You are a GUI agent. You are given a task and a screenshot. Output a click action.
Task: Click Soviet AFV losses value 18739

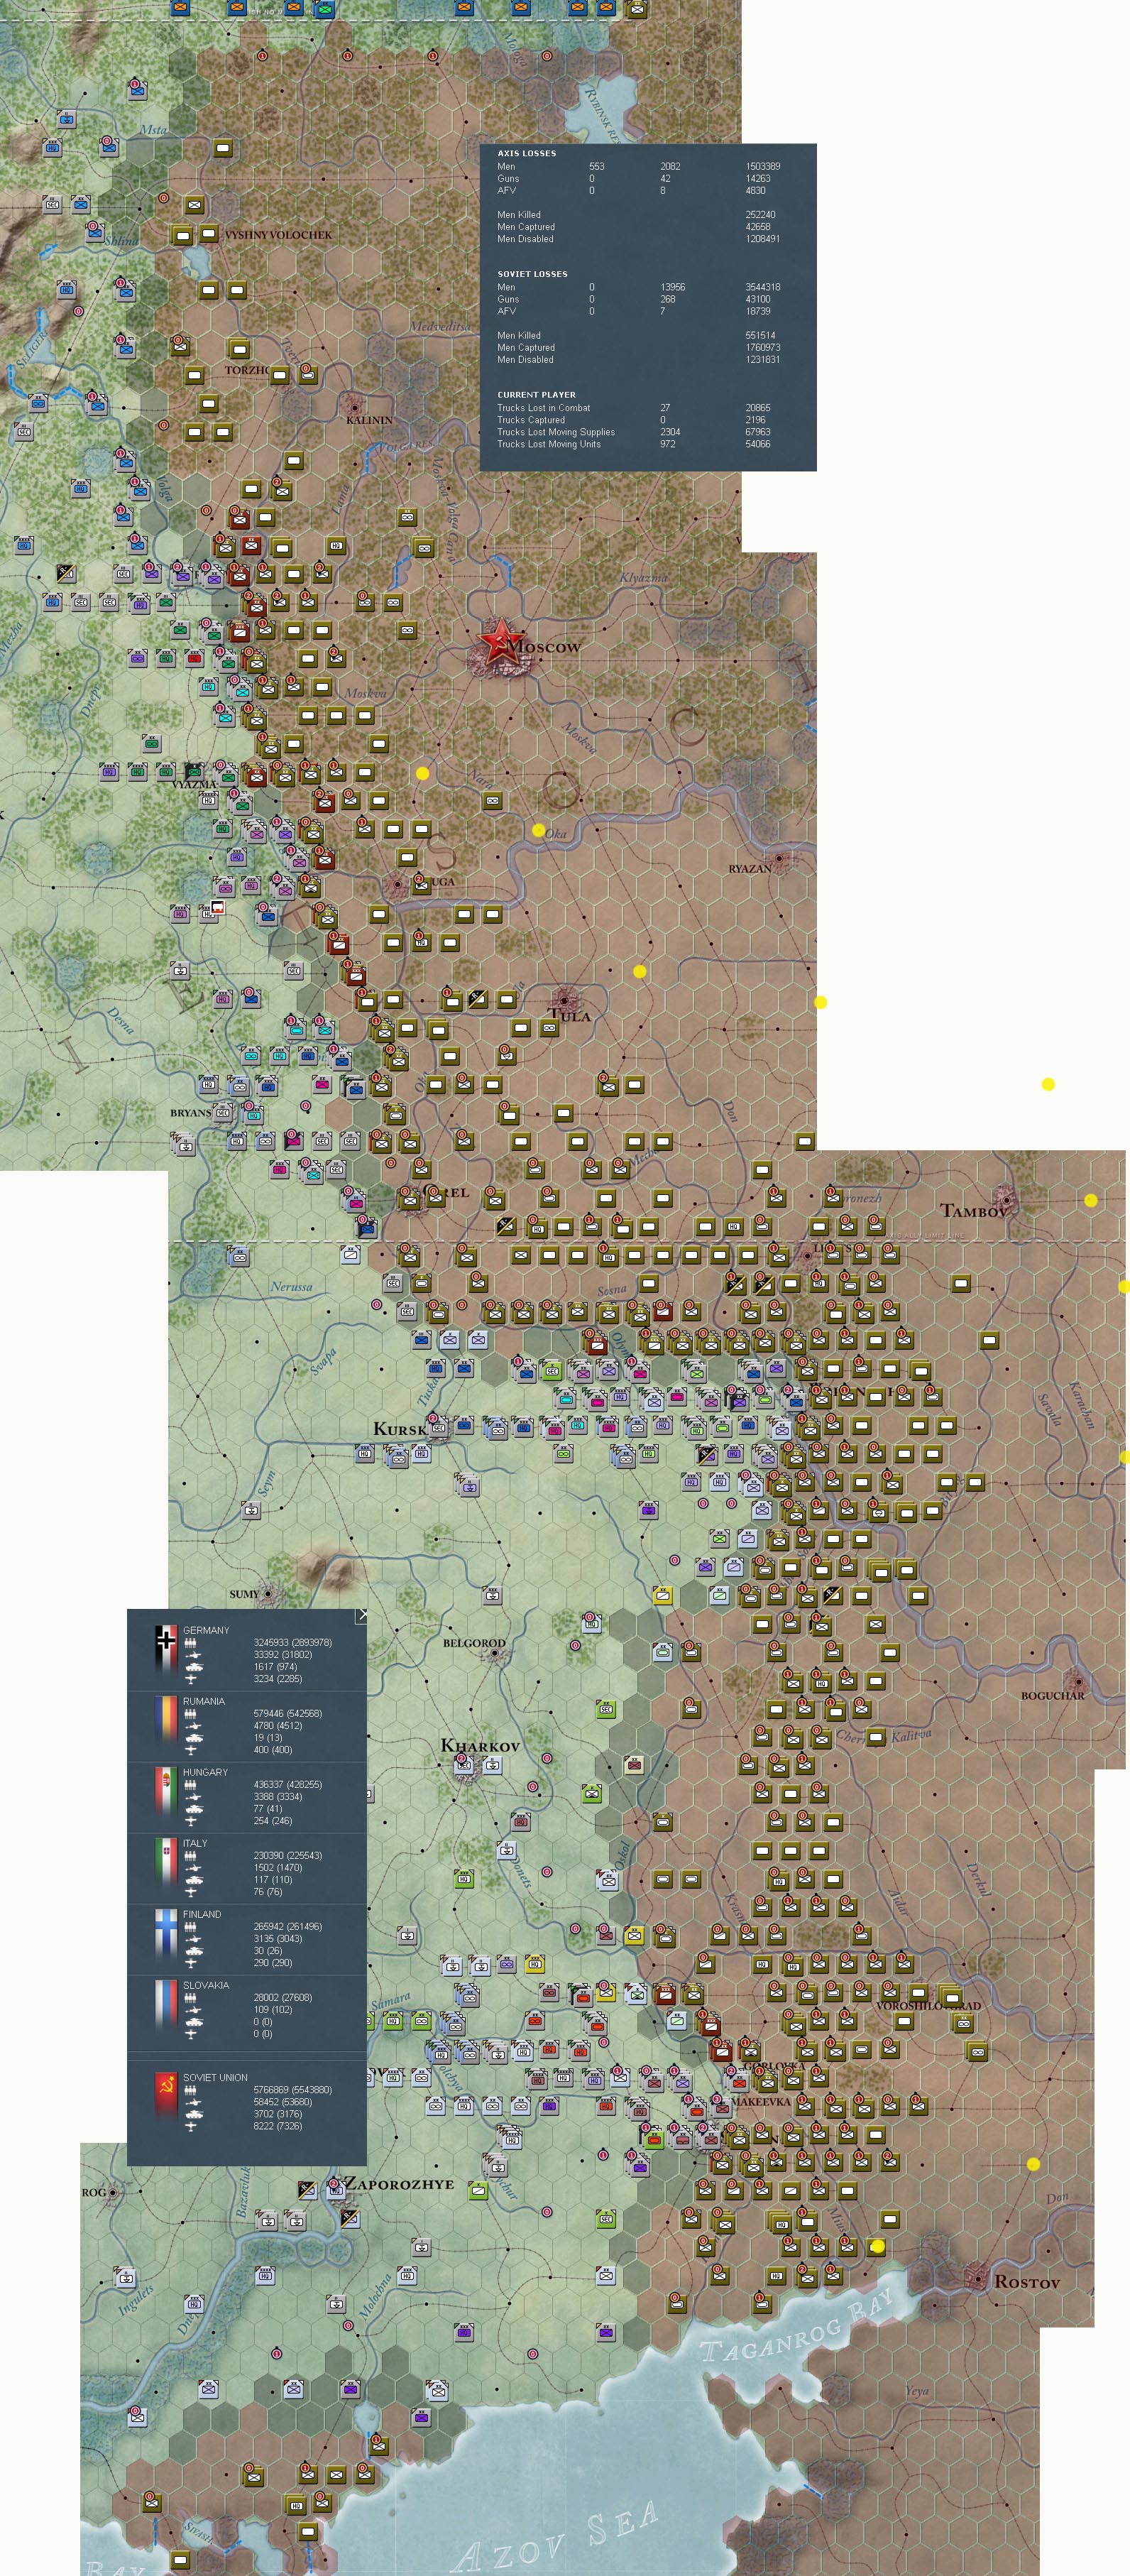(x=758, y=311)
